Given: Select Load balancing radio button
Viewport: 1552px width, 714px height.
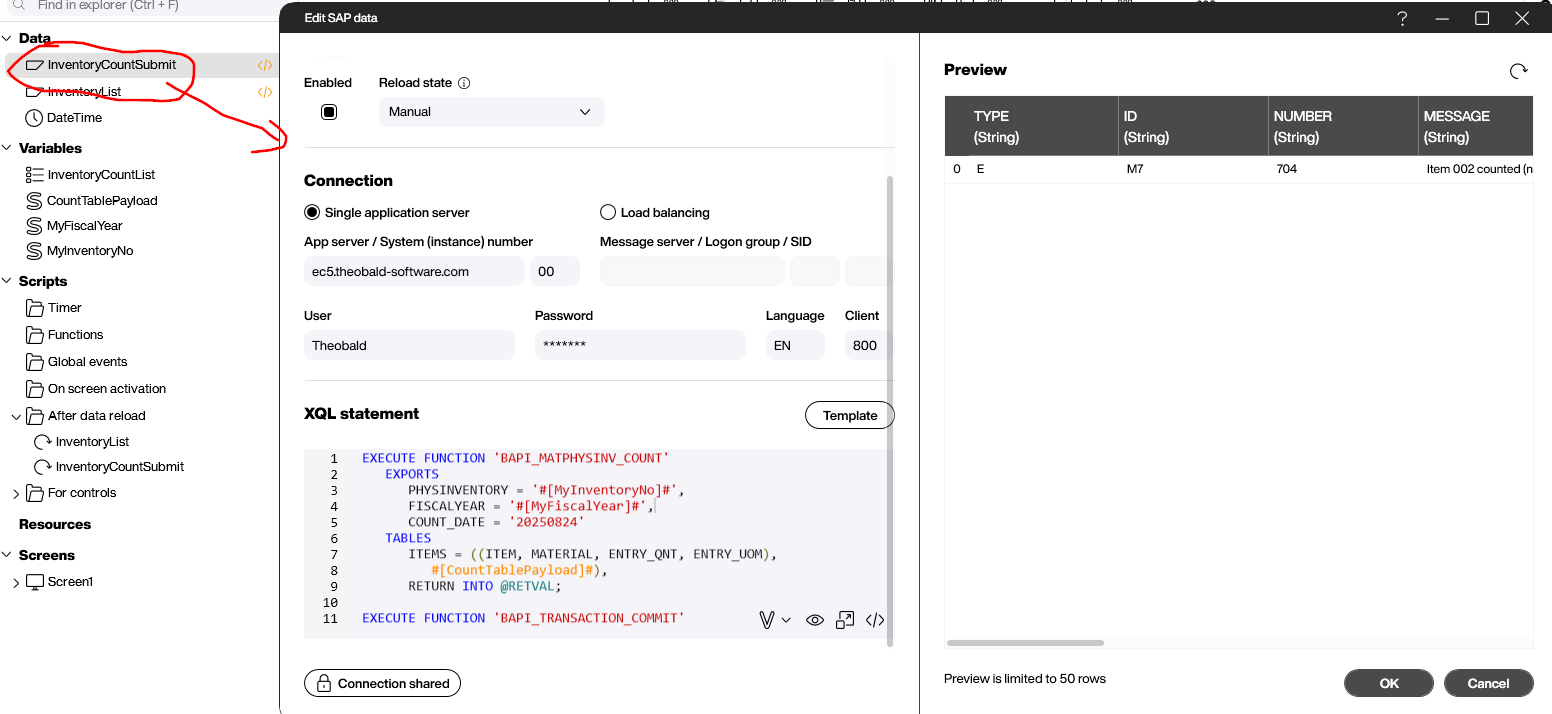Looking at the screenshot, I should [608, 213].
